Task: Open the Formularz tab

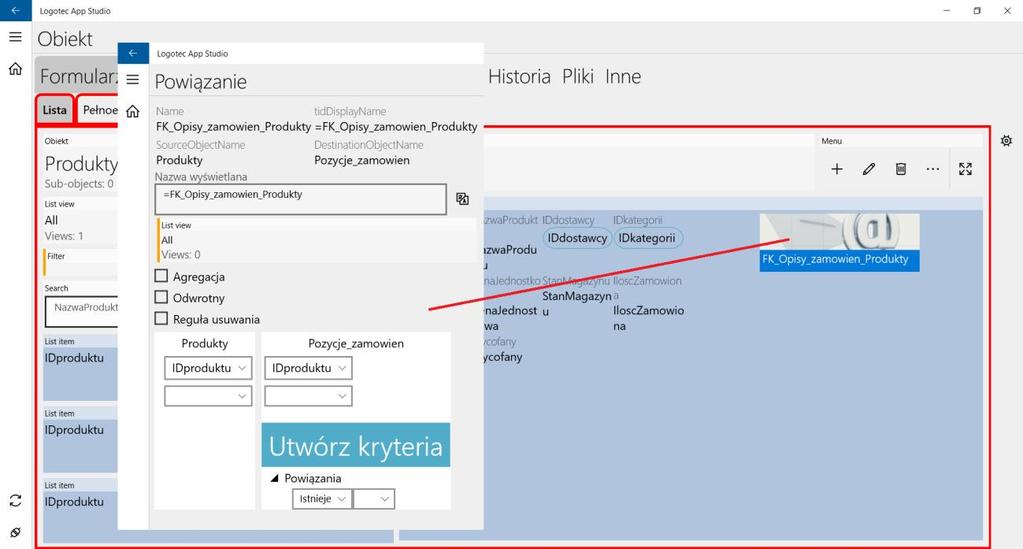Action: (x=78, y=77)
